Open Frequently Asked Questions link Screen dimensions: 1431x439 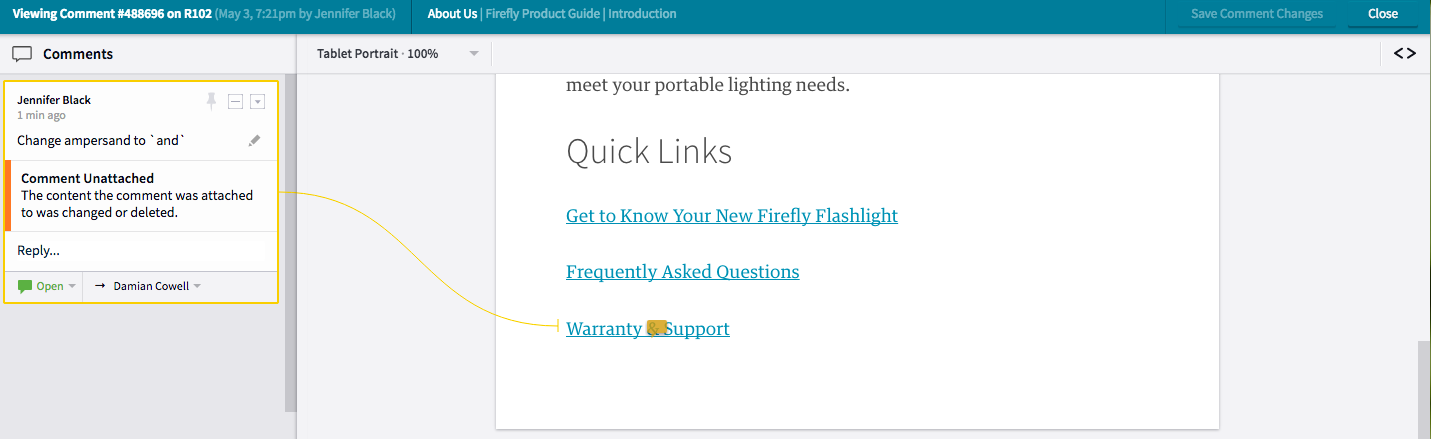click(682, 272)
